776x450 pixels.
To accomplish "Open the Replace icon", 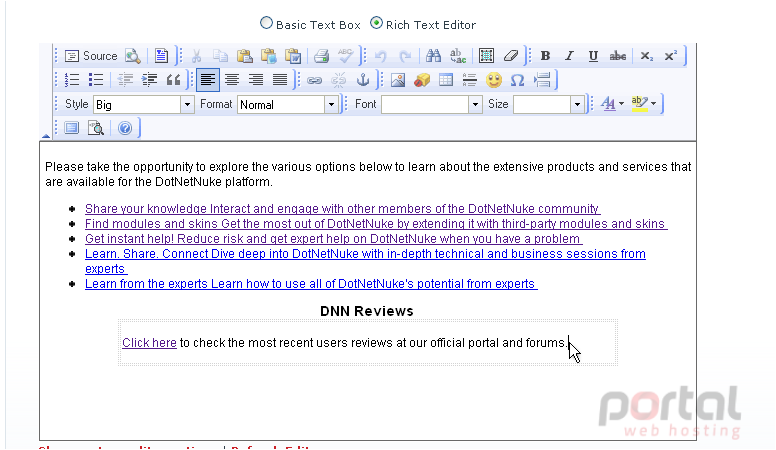I will (458, 56).
